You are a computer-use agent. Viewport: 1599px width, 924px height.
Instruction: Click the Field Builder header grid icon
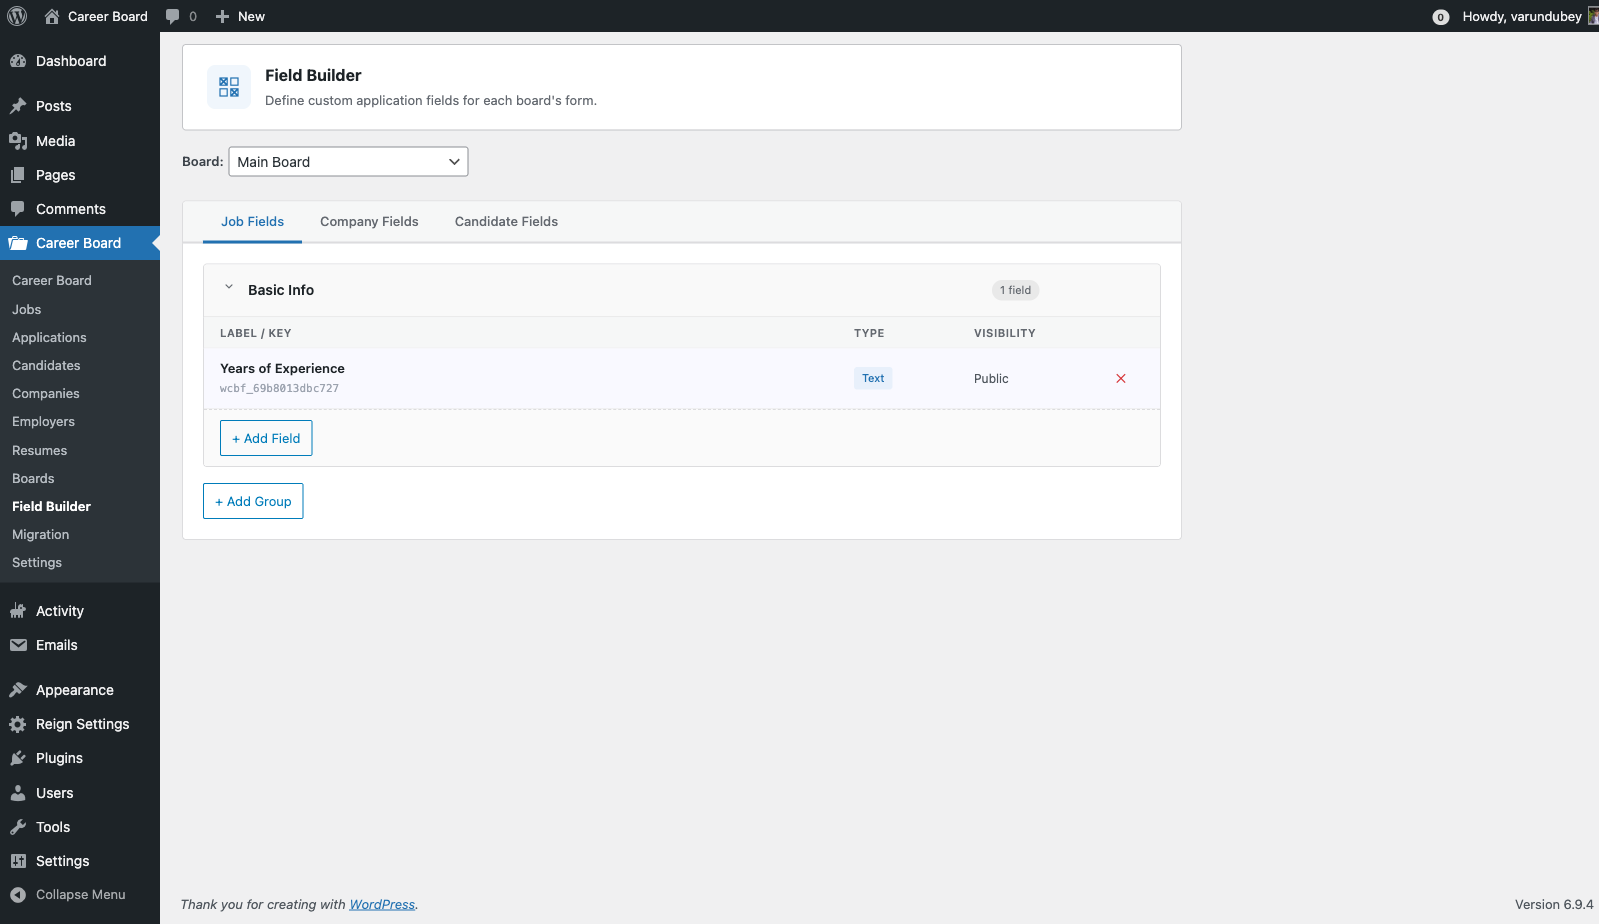coord(229,87)
